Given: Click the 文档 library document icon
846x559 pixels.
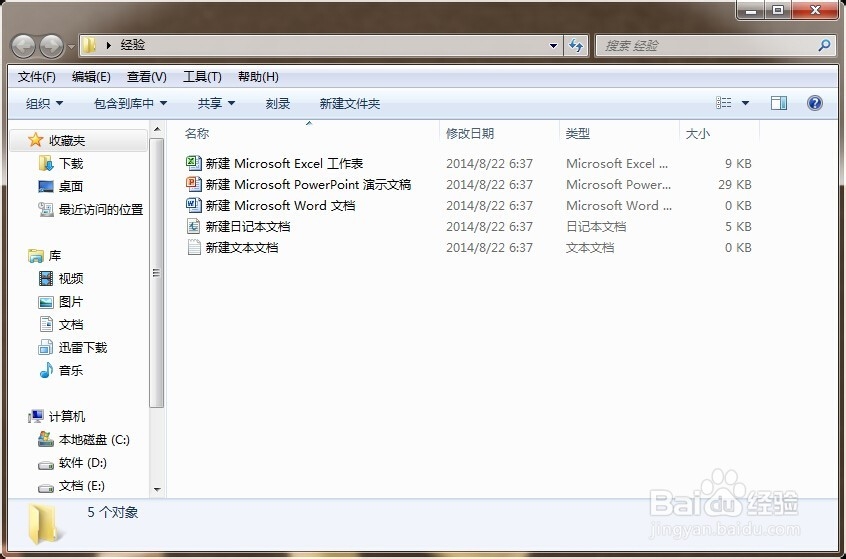Looking at the screenshot, I should 46,324.
